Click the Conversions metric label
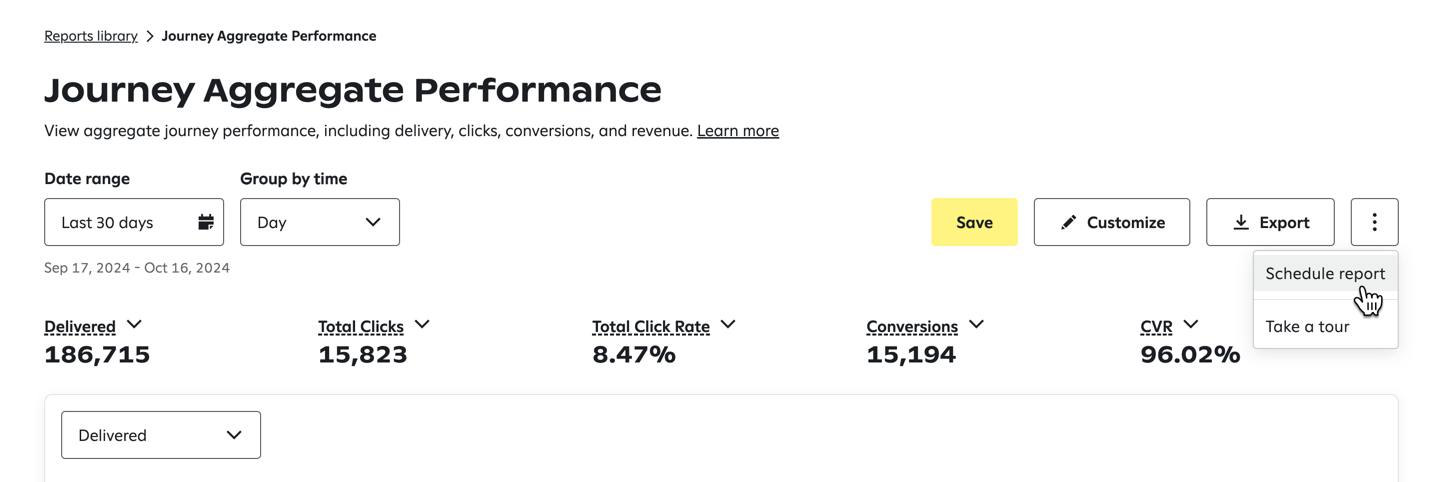Screen dimensions: 1447x482 [x=912, y=327]
